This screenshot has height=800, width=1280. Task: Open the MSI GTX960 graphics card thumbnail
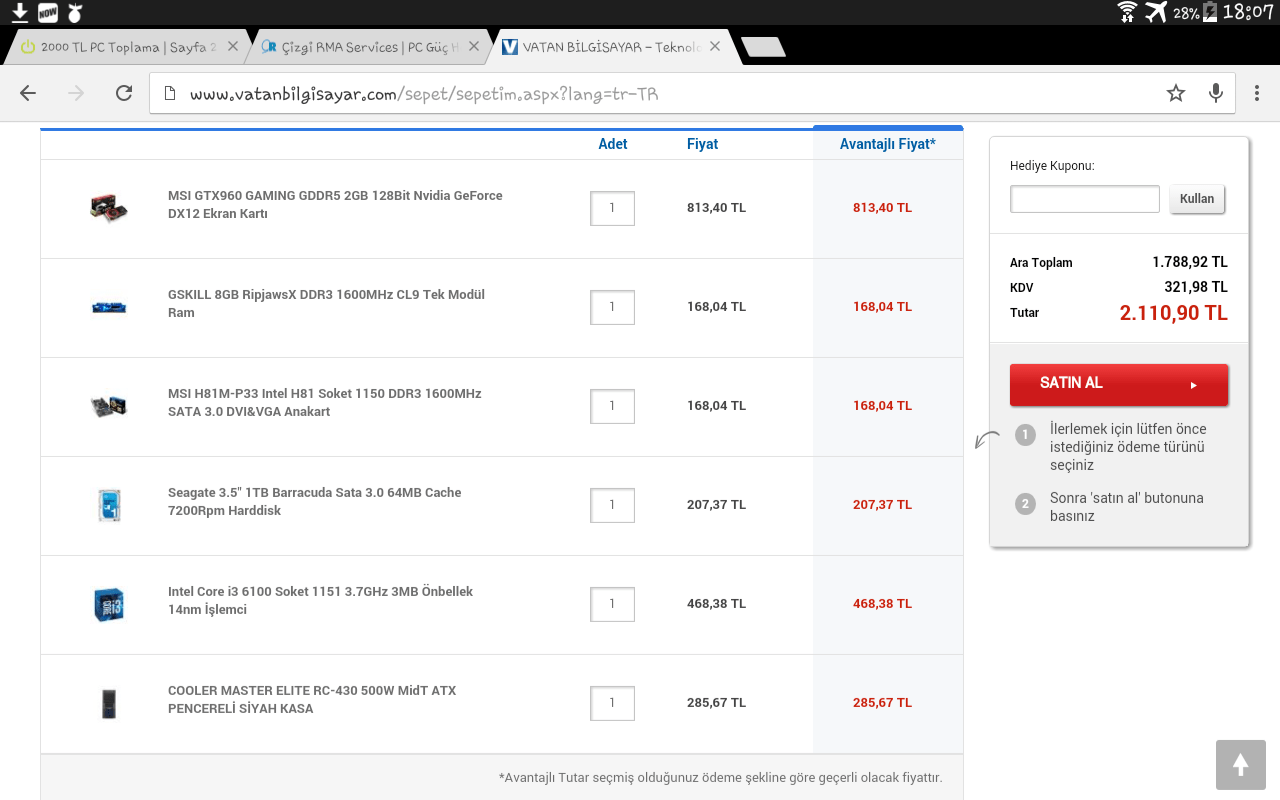(x=109, y=208)
